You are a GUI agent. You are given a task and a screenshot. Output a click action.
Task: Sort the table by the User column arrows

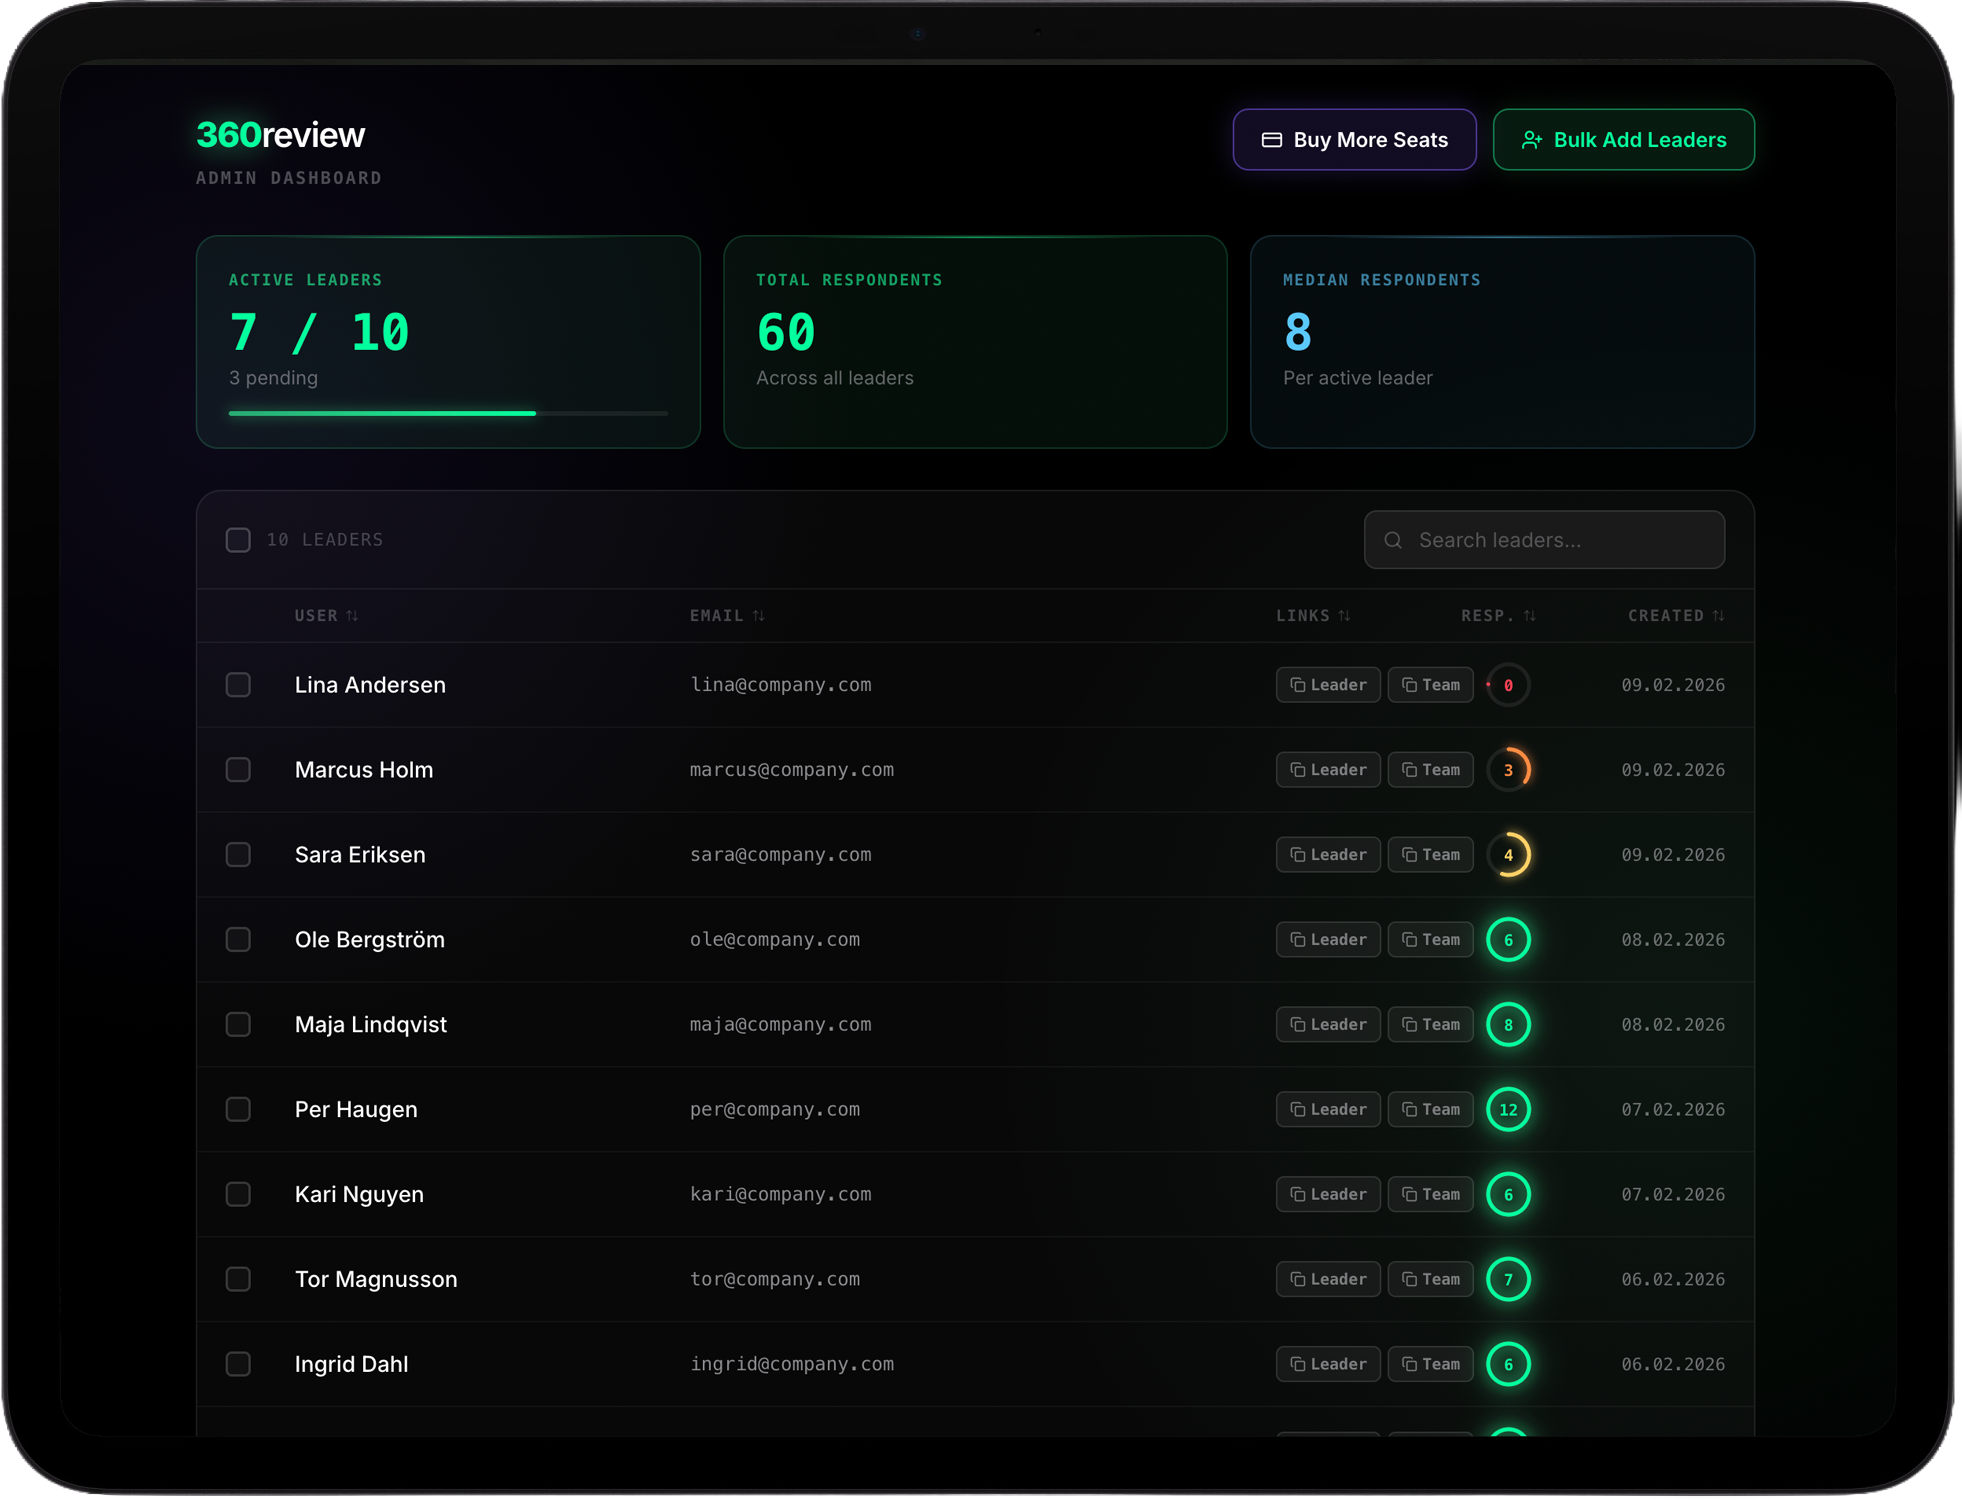pyautogui.click(x=352, y=616)
